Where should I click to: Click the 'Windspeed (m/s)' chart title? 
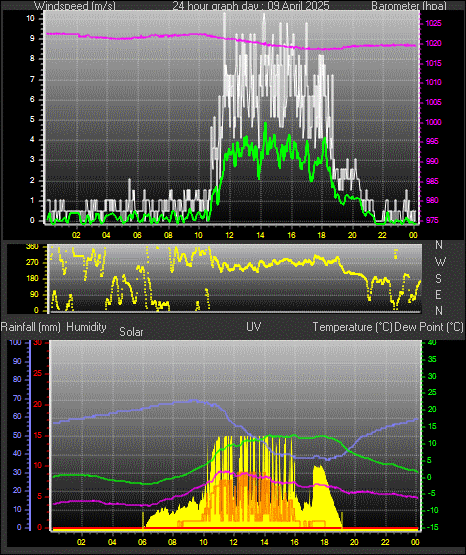75,6
